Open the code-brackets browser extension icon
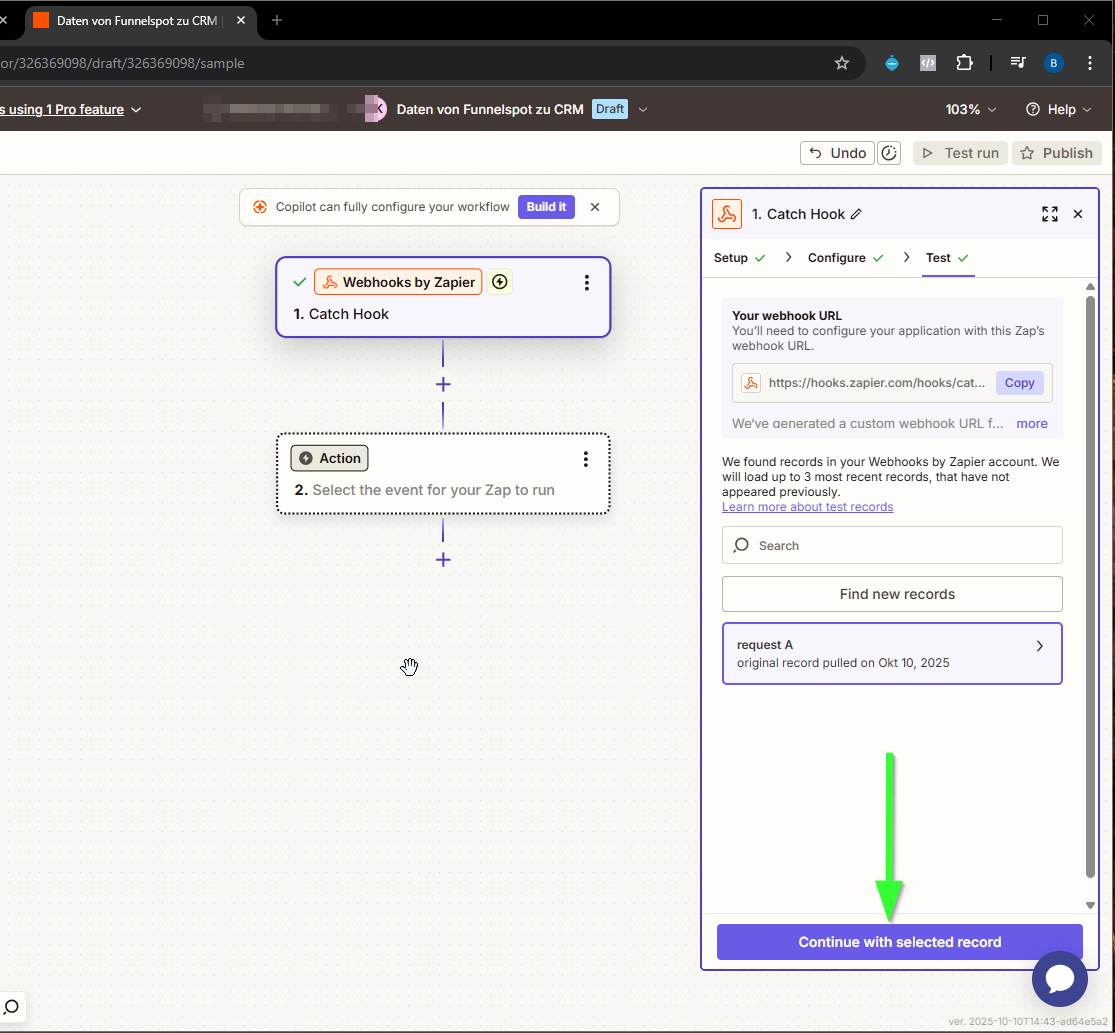Image resolution: width=1115 pixels, height=1033 pixels. [928, 63]
